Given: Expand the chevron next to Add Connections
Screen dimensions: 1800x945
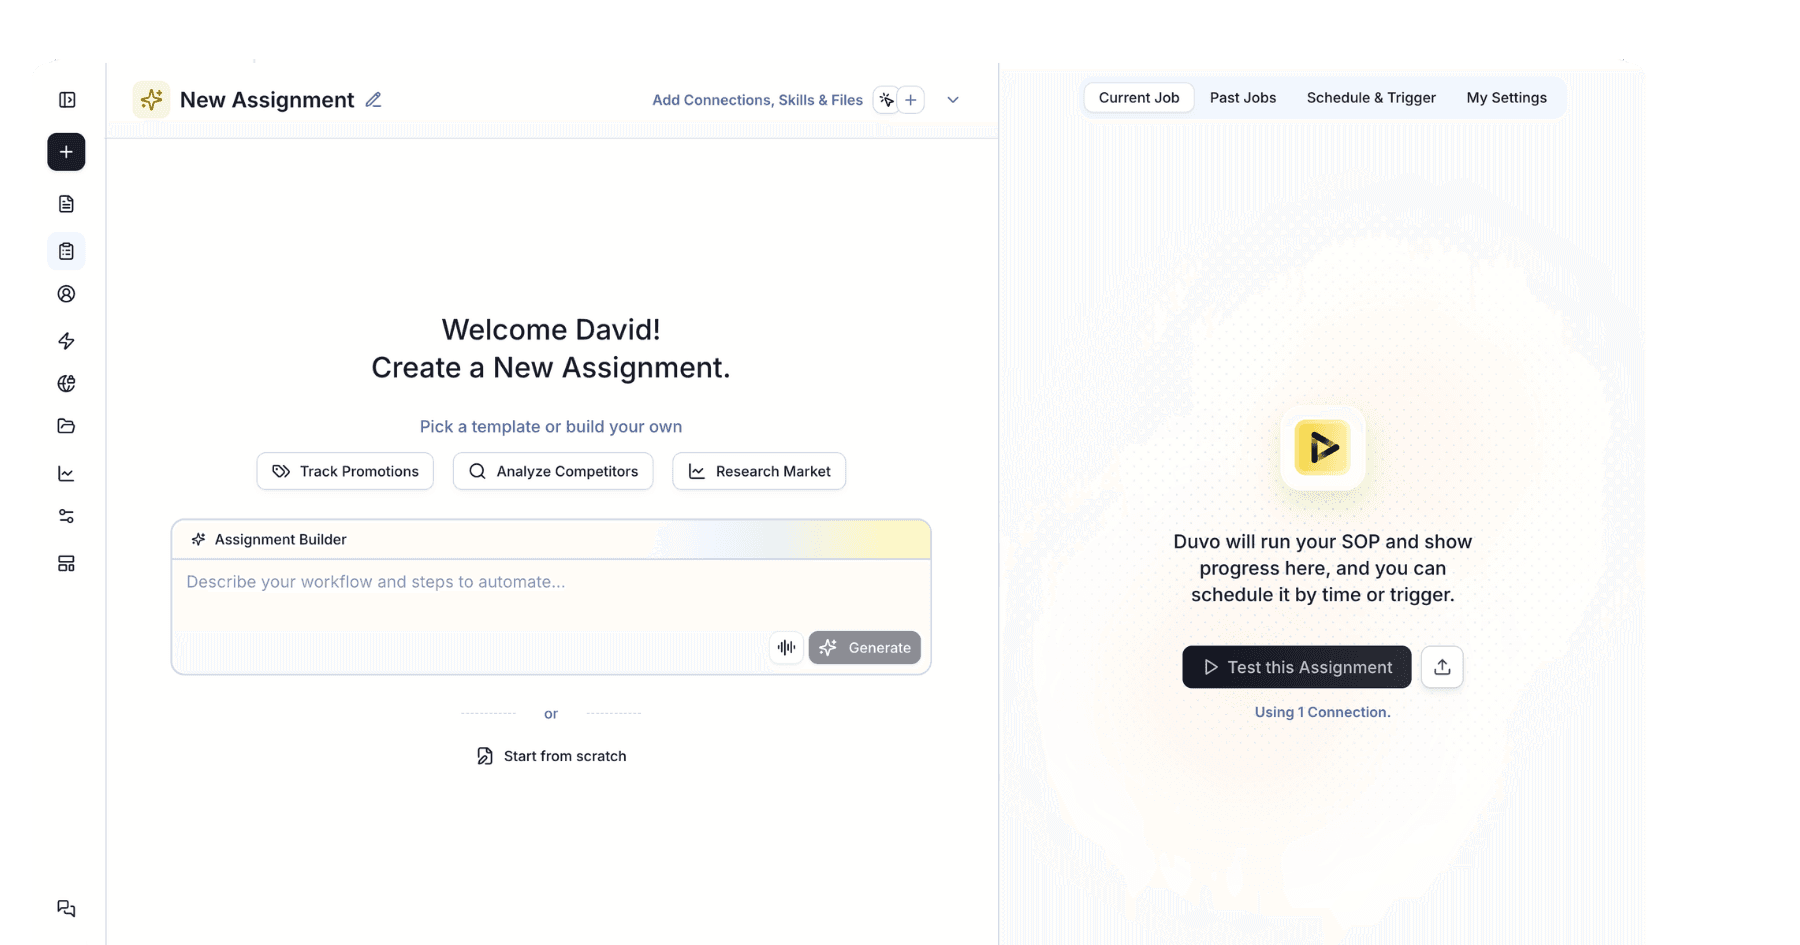Looking at the screenshot, I should click(x=952, y=100).
